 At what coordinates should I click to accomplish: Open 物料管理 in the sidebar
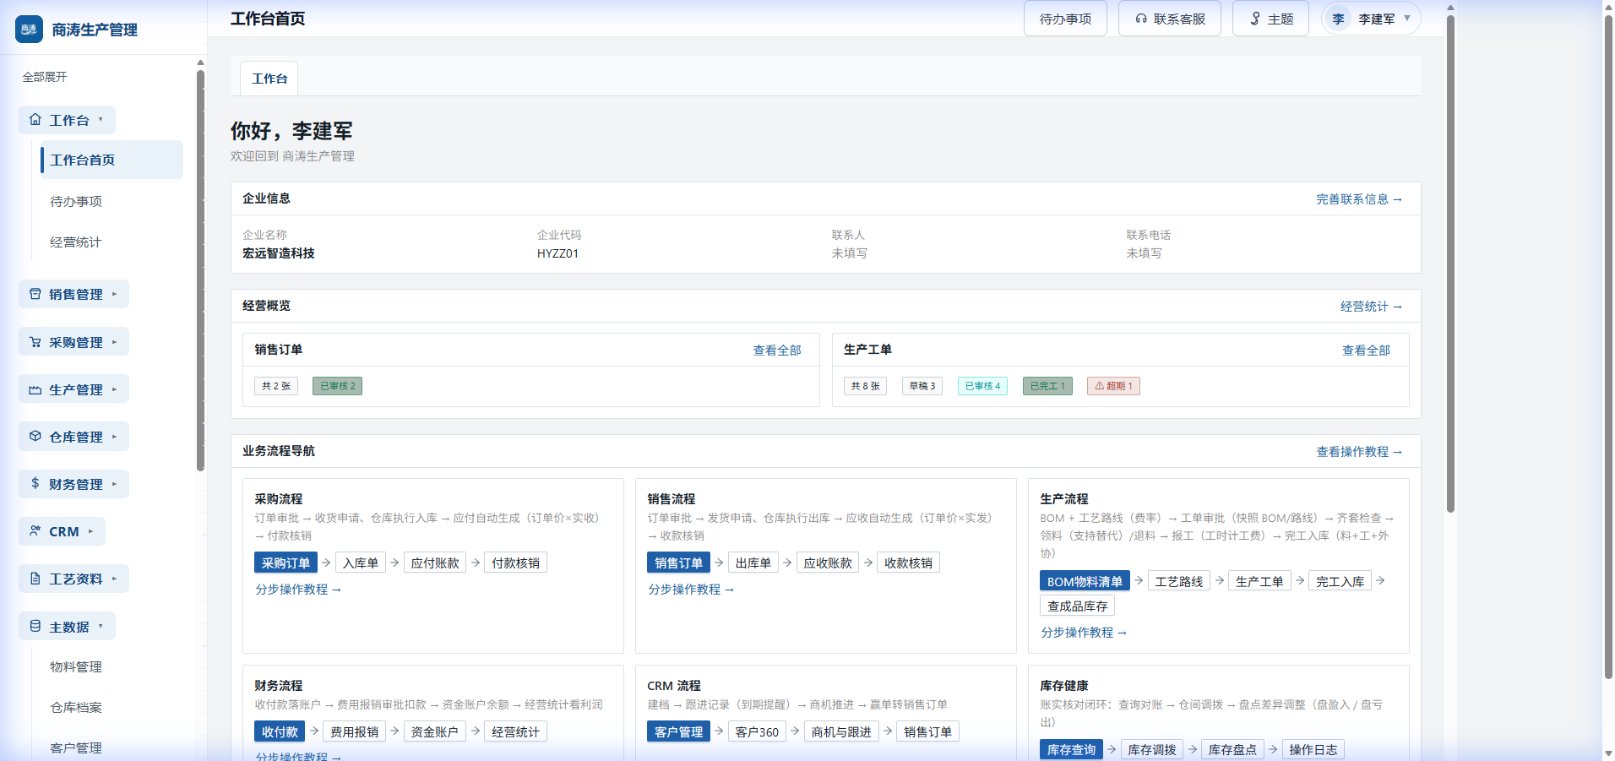[x=76, y=667]
